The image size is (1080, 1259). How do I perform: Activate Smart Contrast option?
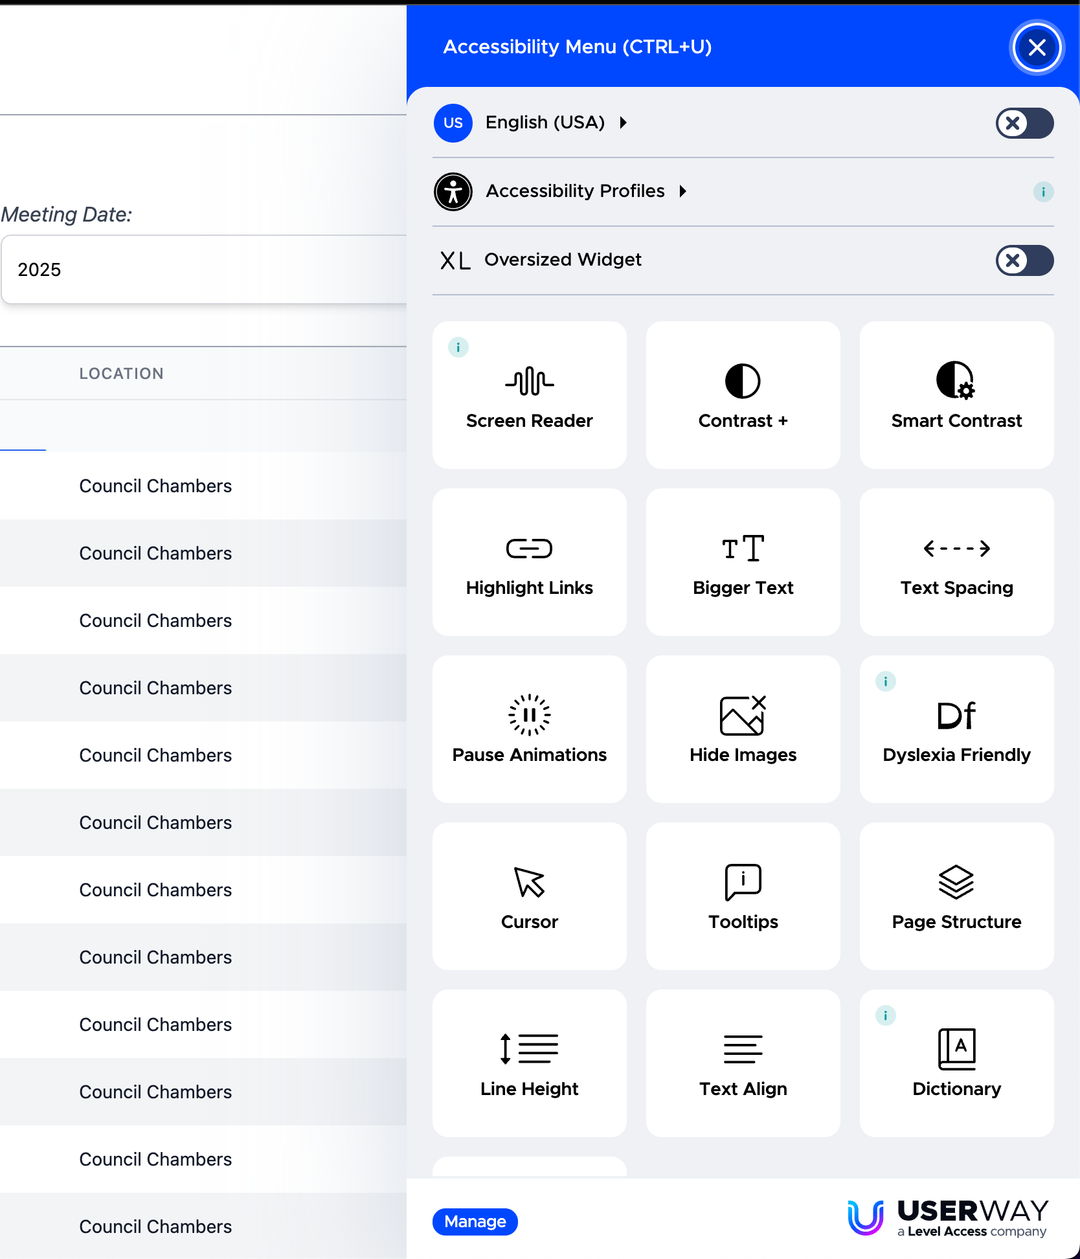coord(956,396)
